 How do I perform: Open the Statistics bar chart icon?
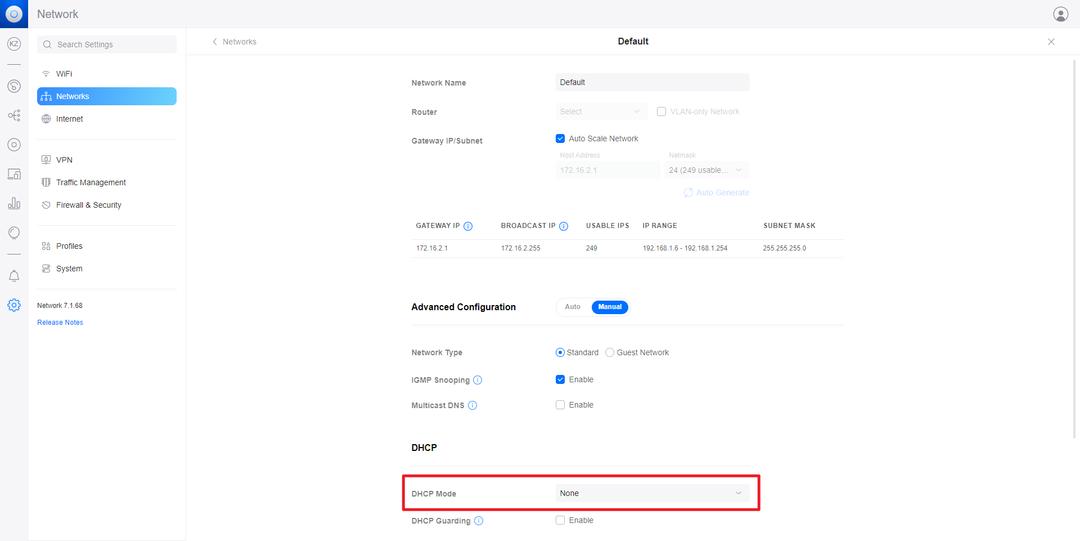coord(14,203)
